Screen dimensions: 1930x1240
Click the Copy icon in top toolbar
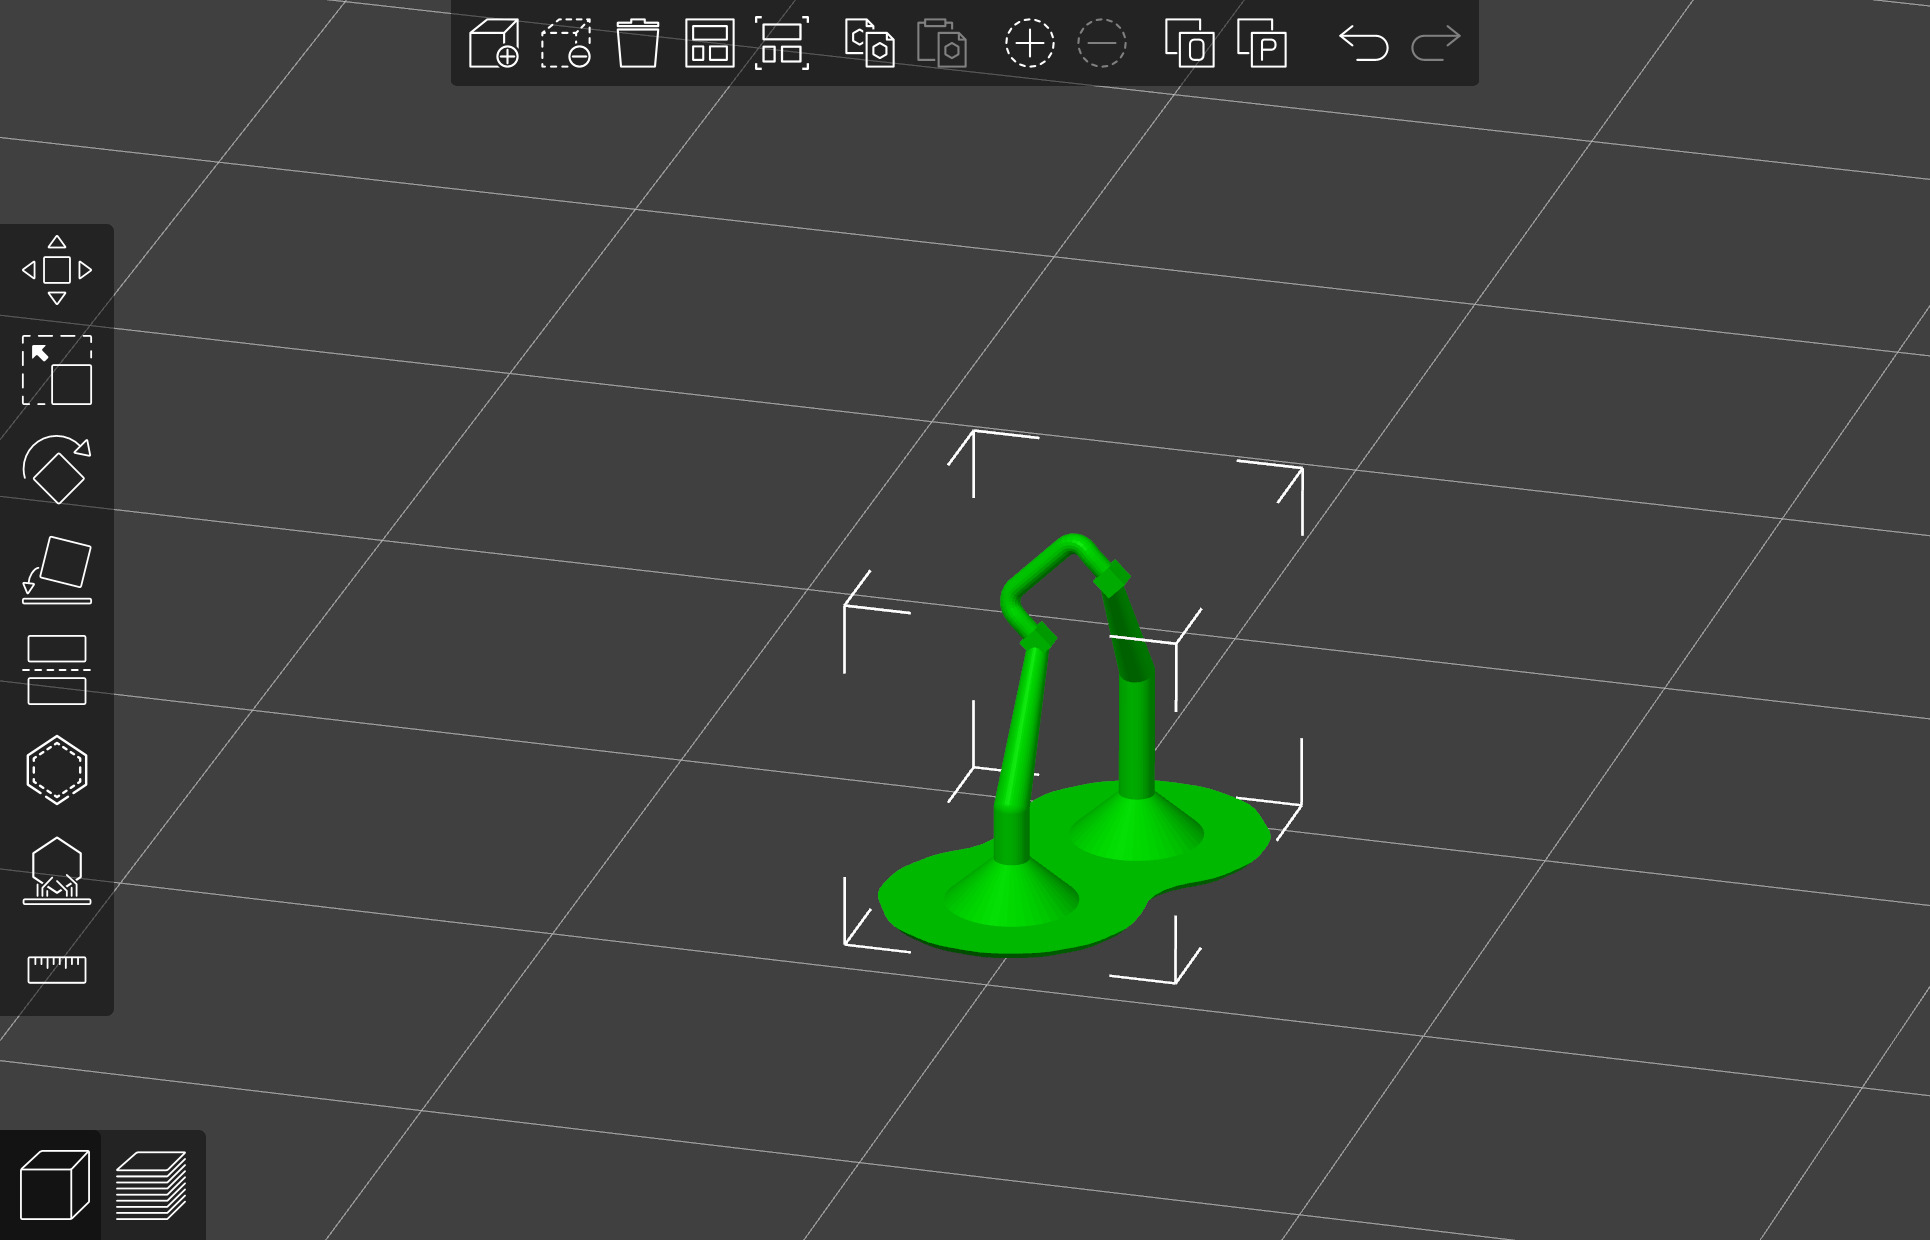coord(869,44)
